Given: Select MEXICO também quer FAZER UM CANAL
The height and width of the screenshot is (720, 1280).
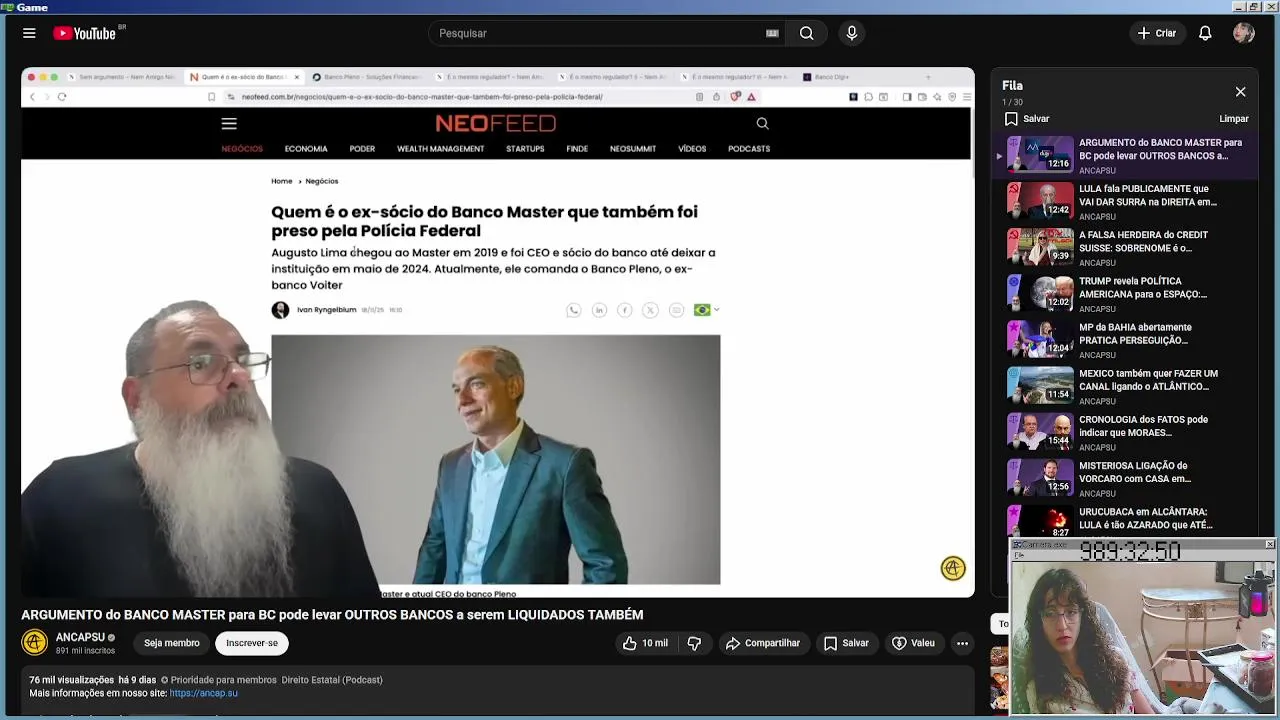Looking at the screenshot, I should click(1125, 386).
